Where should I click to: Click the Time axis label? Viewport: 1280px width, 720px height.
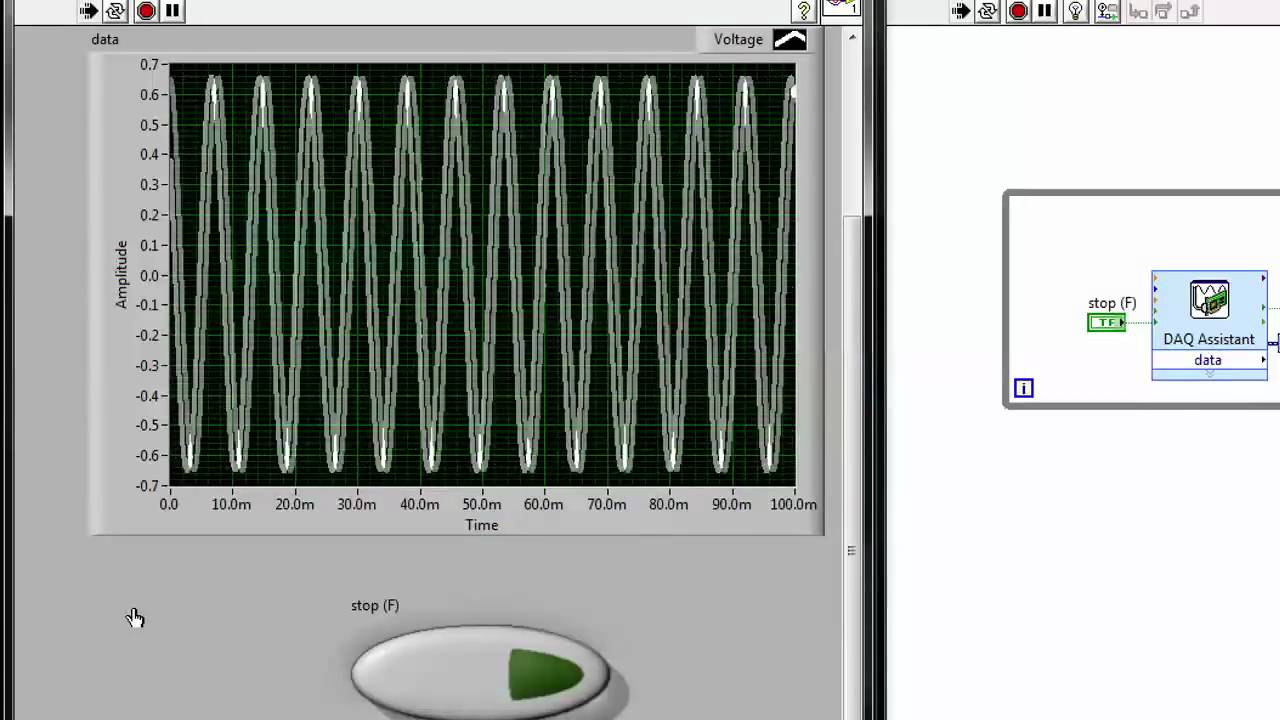coord(481,525)
